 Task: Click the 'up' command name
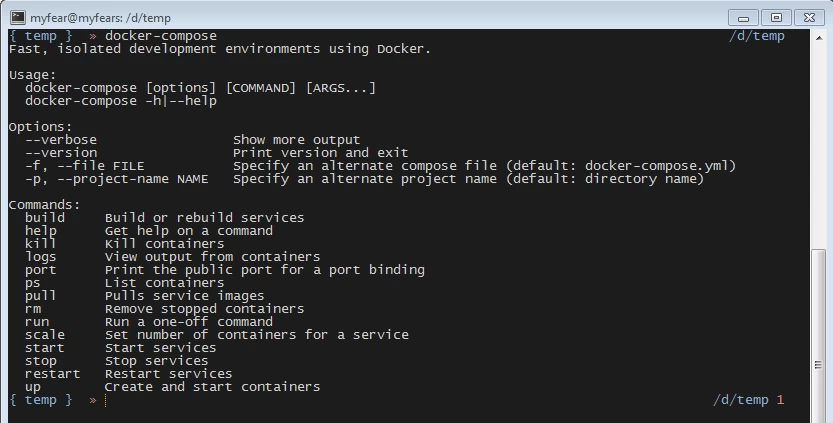pyautogui.click(x=33, y=387)
